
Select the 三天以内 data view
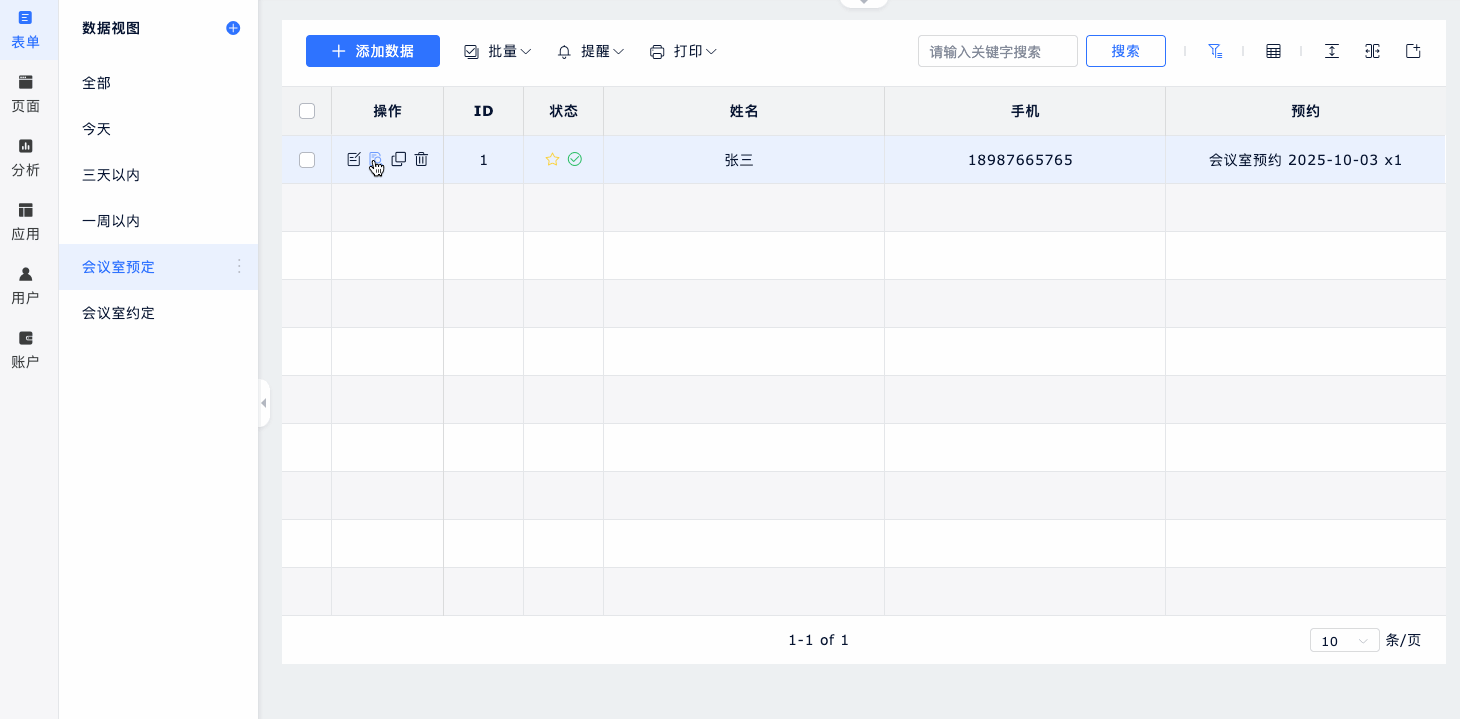pos(111,175)
